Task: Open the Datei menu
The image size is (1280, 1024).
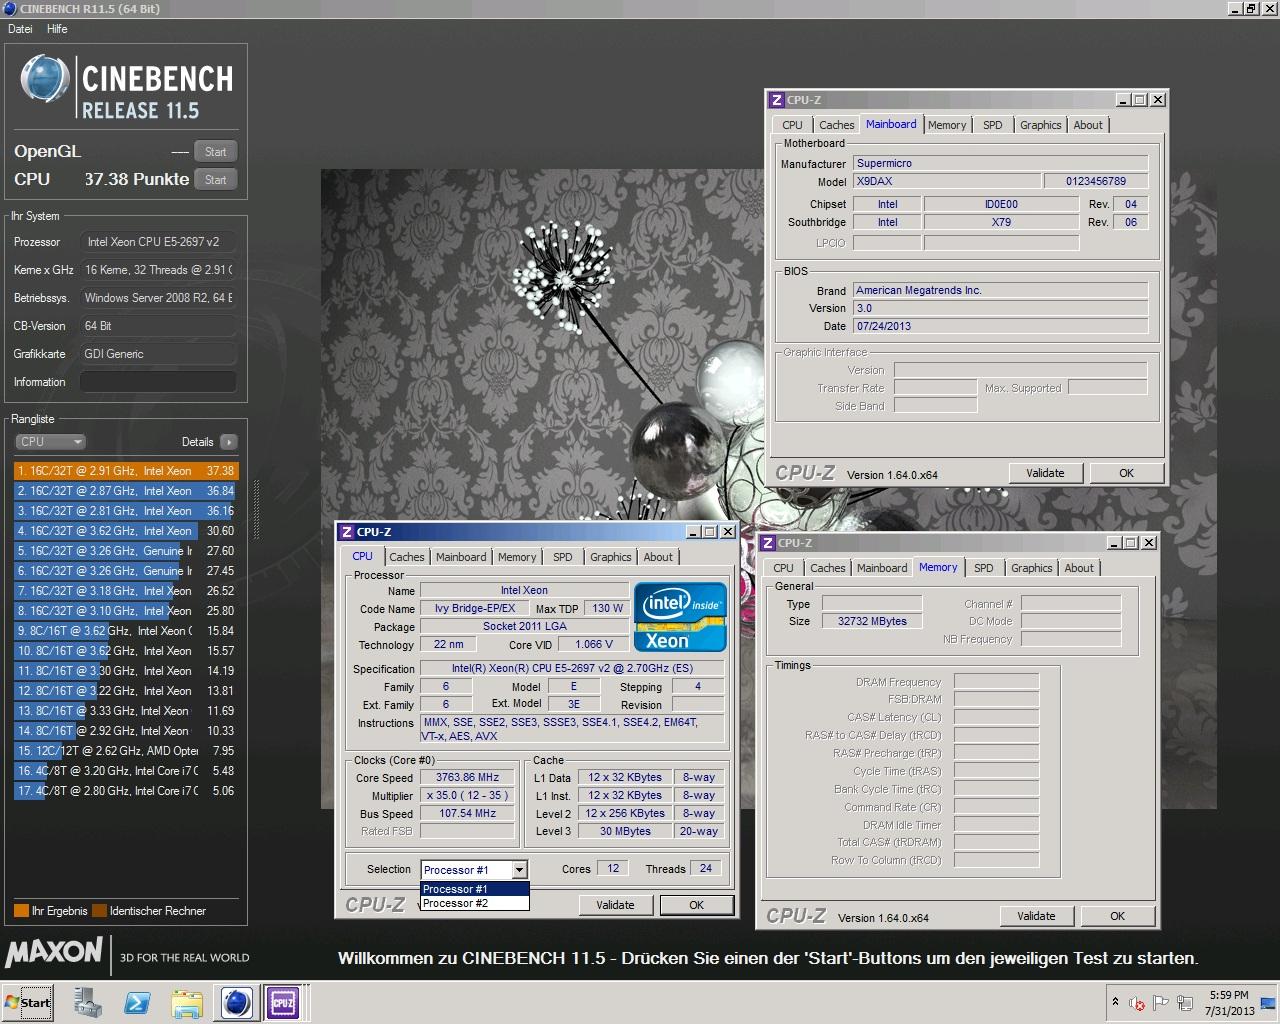Action: pyautogui.click(x=20, y=29)
